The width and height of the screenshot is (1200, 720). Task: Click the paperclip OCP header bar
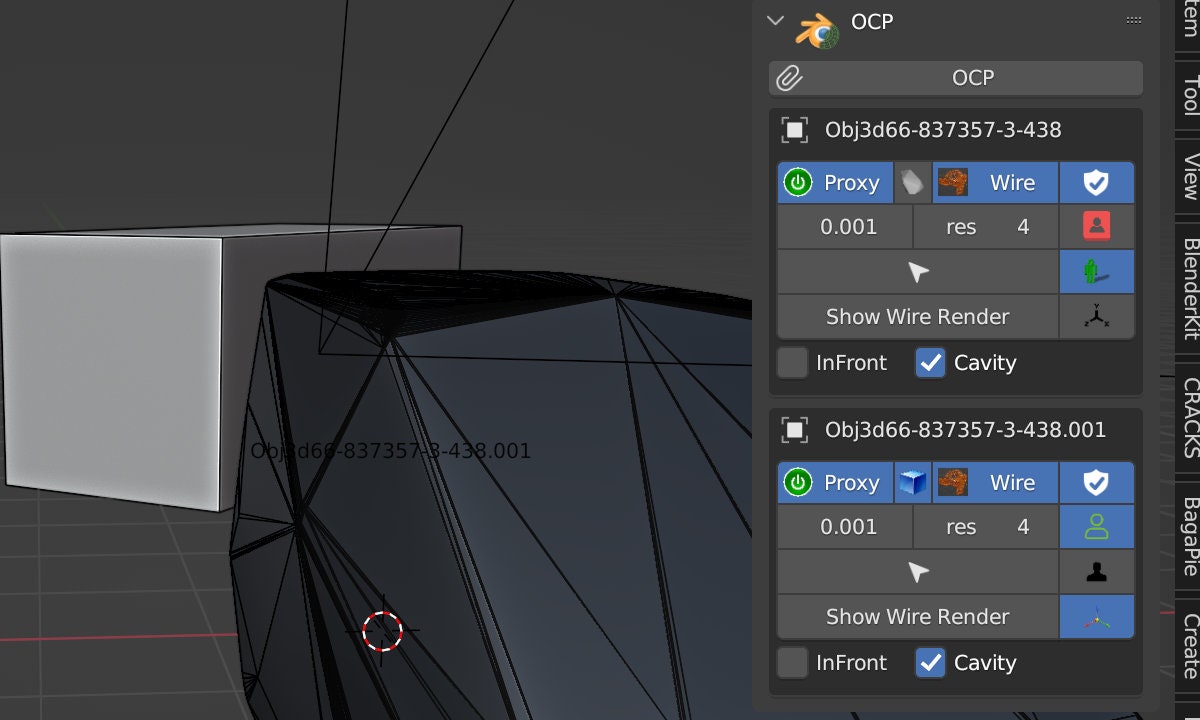pos(955,77)
